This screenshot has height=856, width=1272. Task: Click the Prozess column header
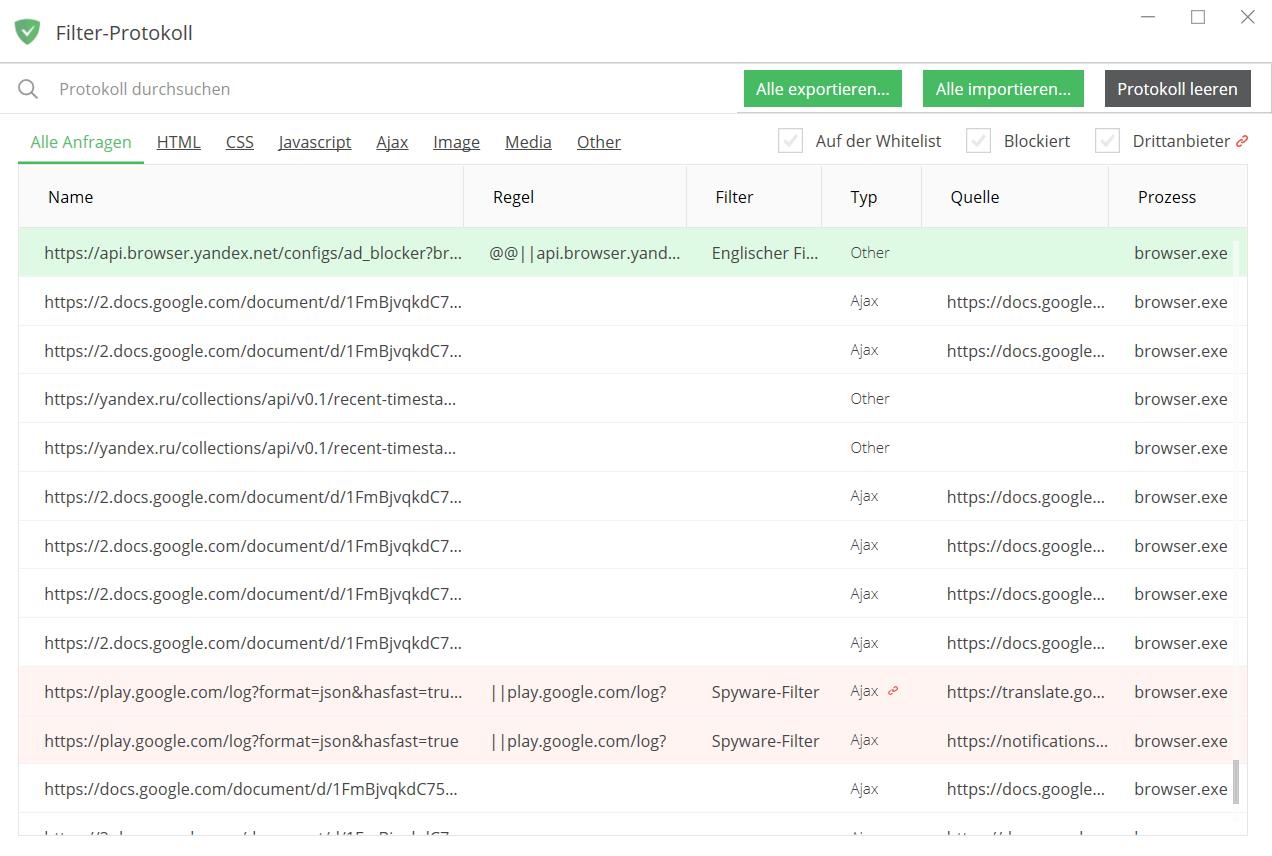pos(1177,197)
